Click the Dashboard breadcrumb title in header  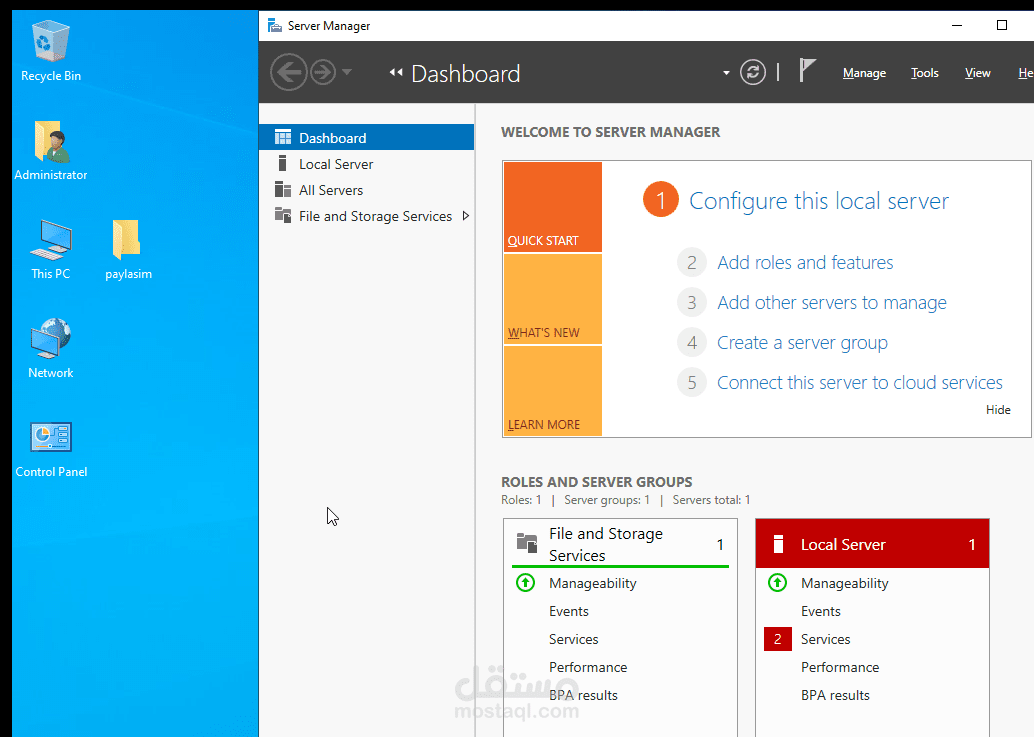click(466, 73)
